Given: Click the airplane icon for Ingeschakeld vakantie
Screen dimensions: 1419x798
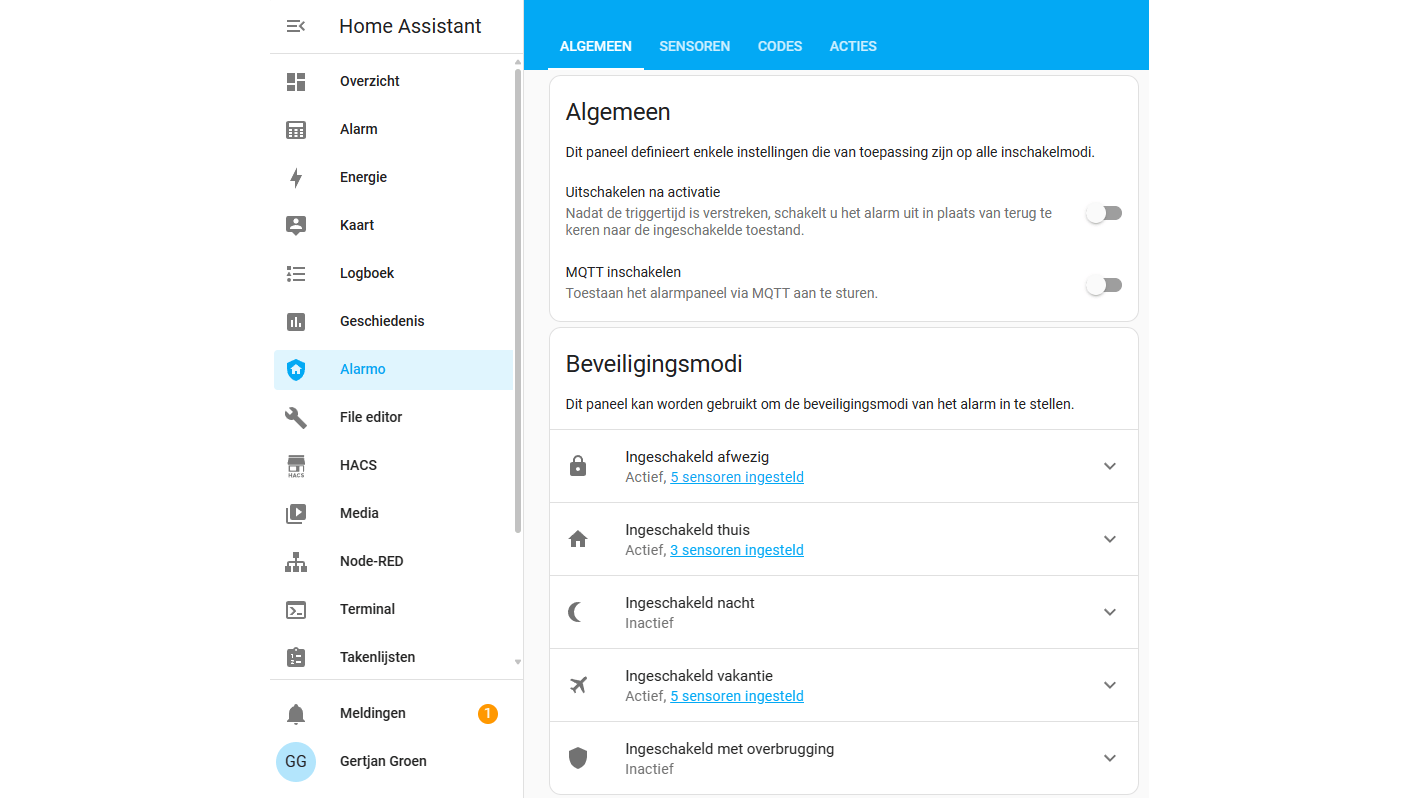Looking at the screenshot, I should (578, 685).
